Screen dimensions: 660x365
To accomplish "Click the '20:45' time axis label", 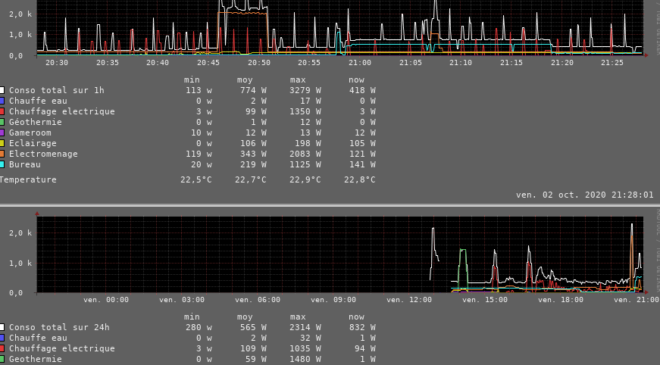I will tap(208, 63).
